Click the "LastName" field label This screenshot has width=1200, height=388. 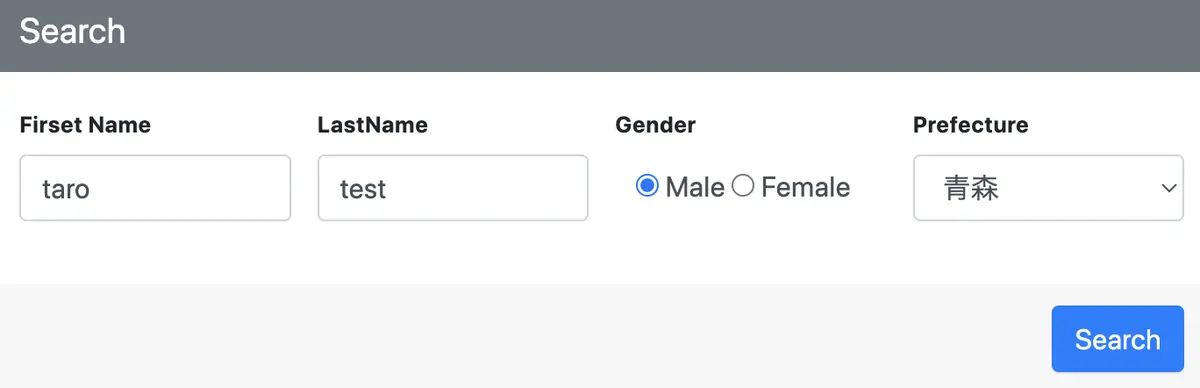(372, 125)
